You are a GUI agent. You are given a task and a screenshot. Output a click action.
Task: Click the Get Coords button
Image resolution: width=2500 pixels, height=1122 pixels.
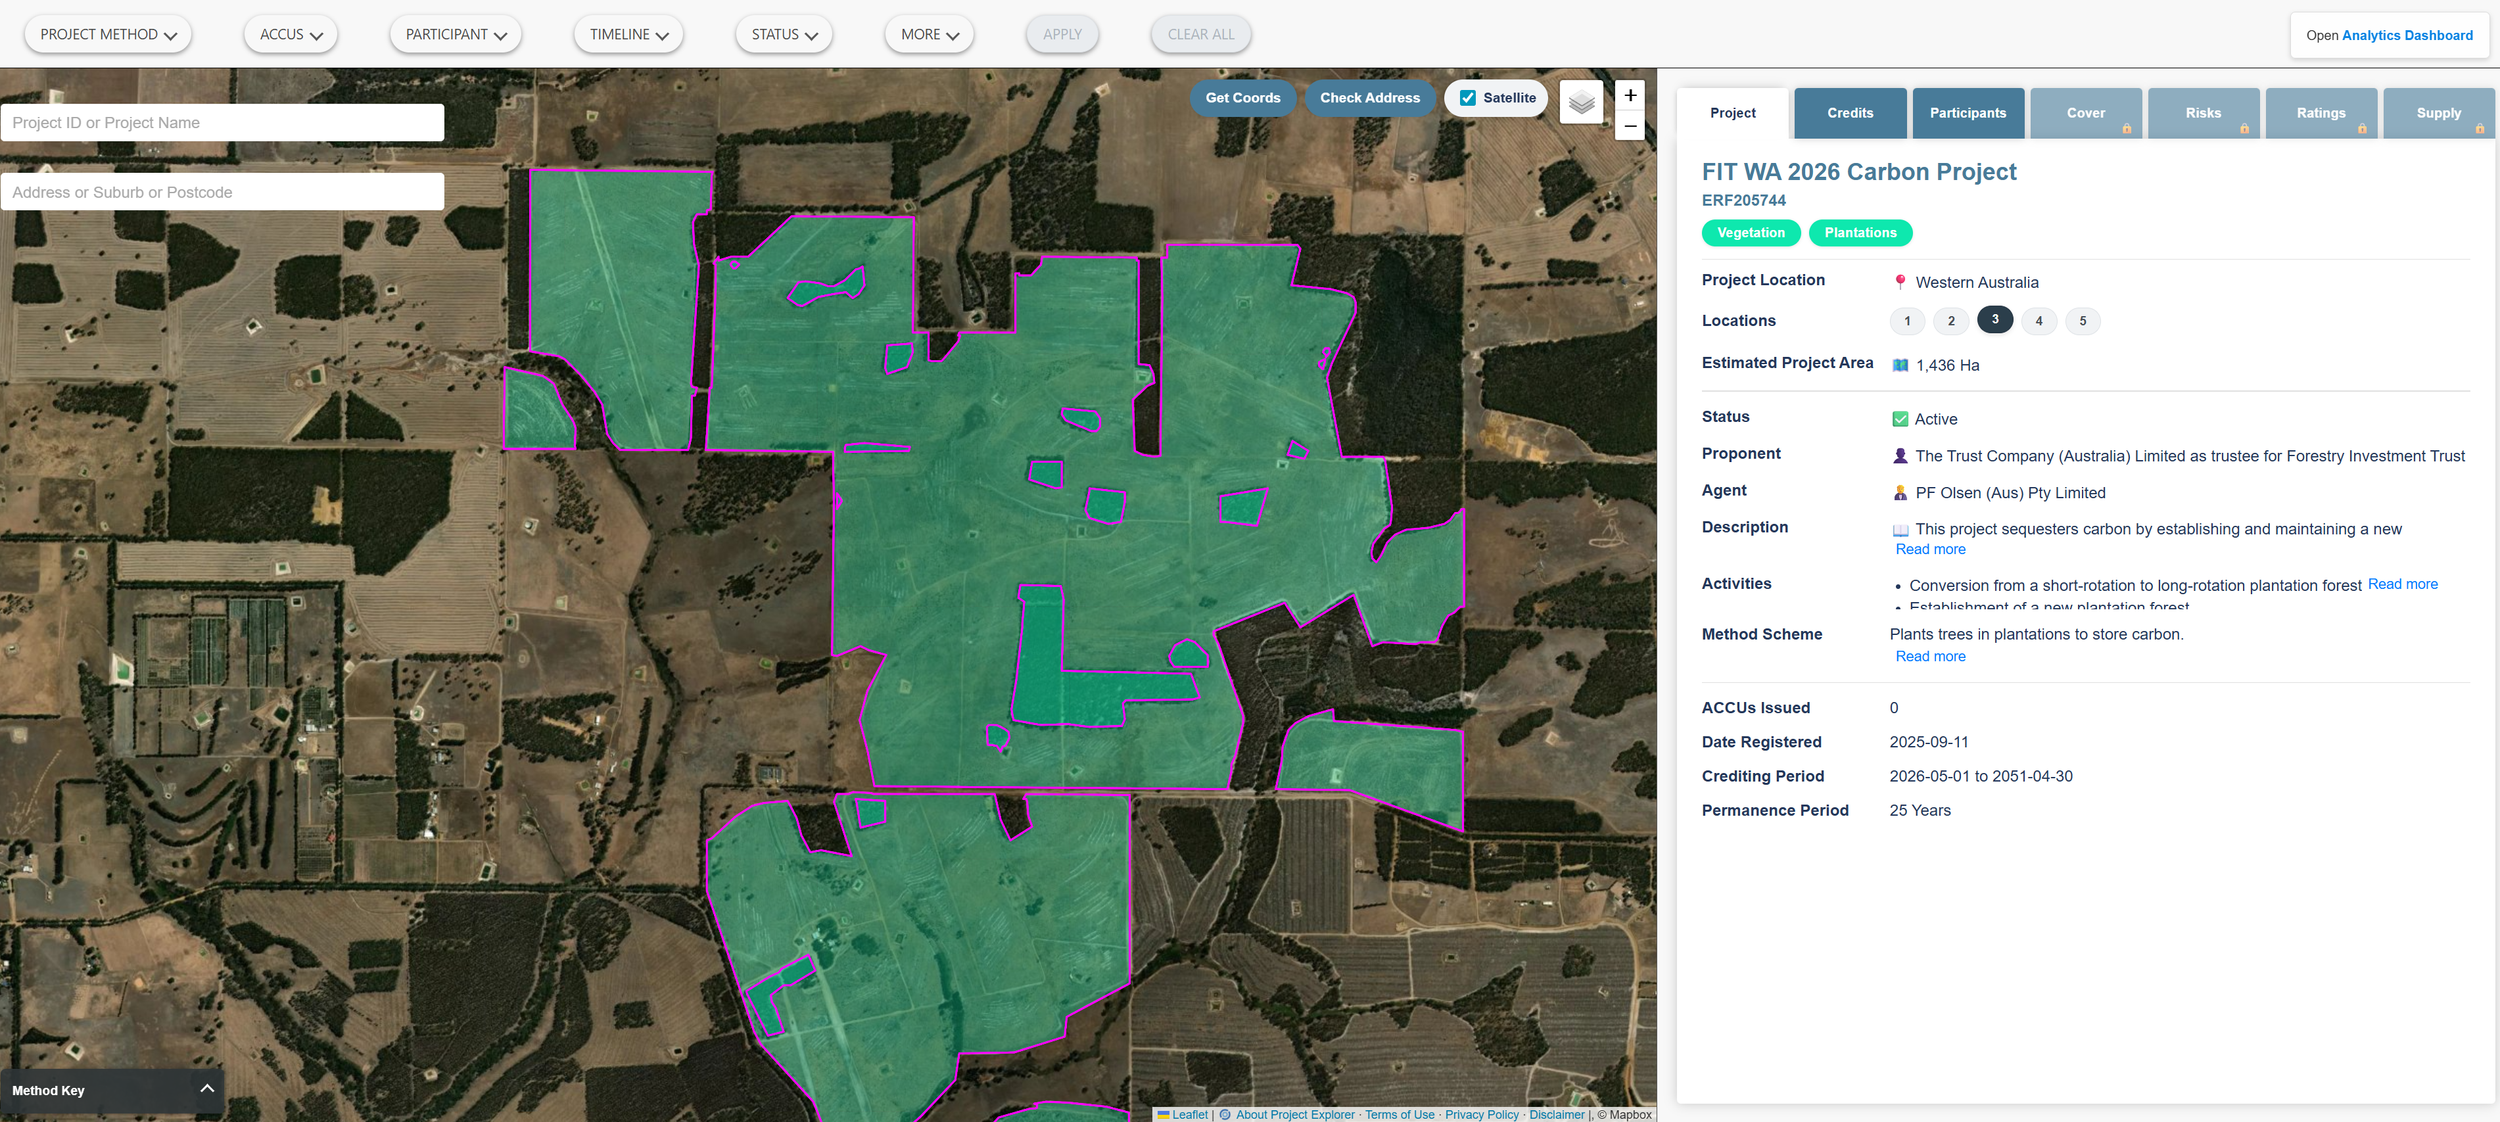pyautogui.click(x=1242, y=98)
